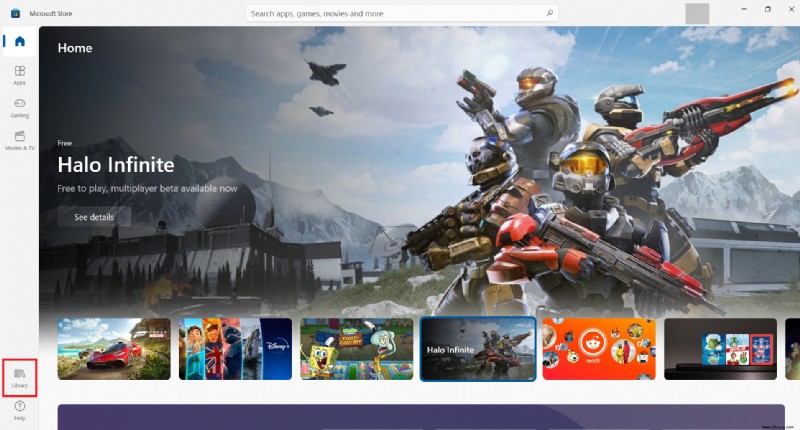800x430 pixels.
Task: Close the Microsoft Store window
Action: [x=791, y=9]
